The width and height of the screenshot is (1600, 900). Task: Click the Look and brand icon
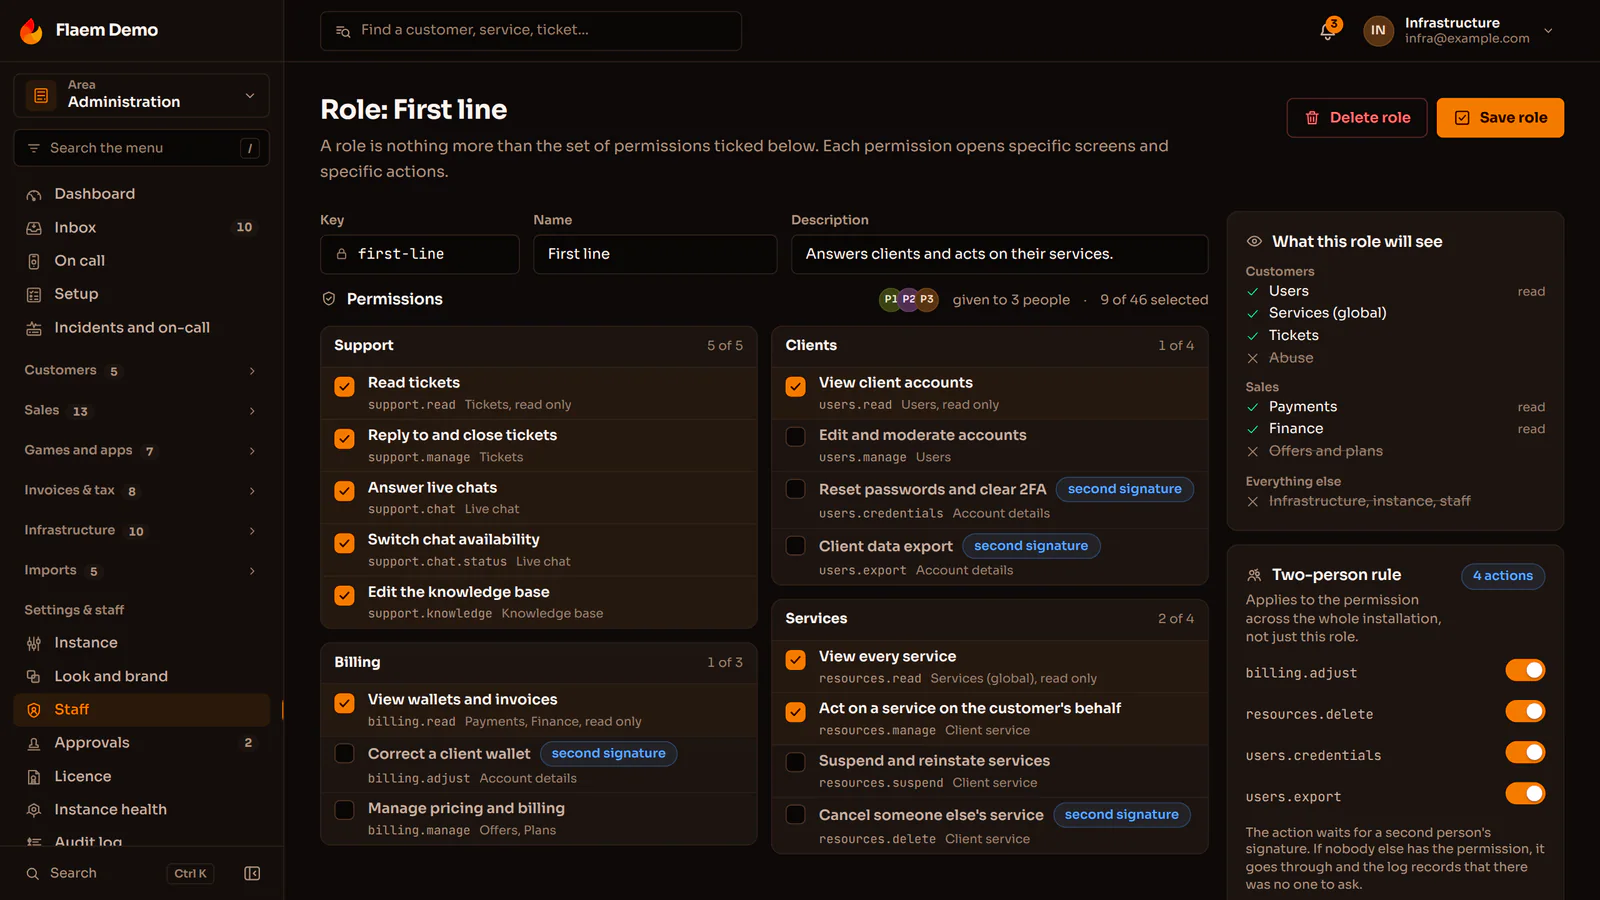(34, 677)
